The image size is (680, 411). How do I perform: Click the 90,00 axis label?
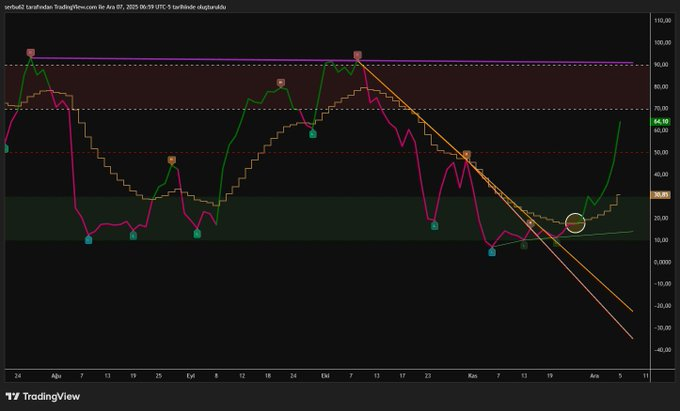click(662, 65)
